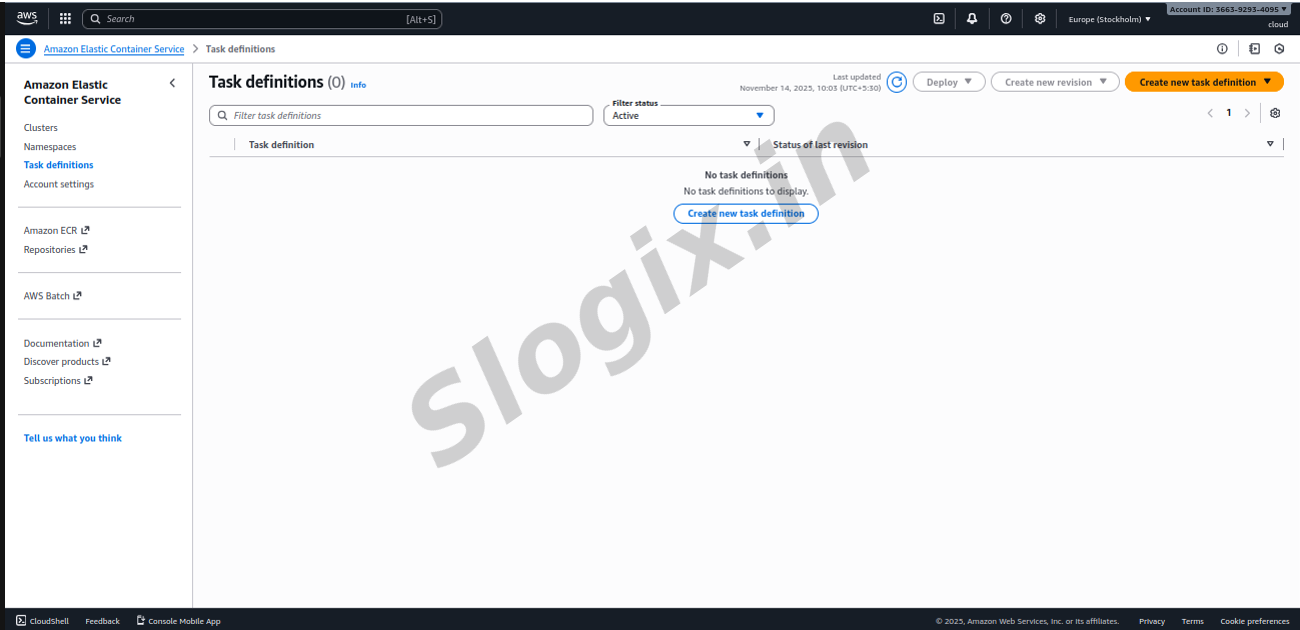Collapse the ECS sidebar panel

tap(172, 83)
